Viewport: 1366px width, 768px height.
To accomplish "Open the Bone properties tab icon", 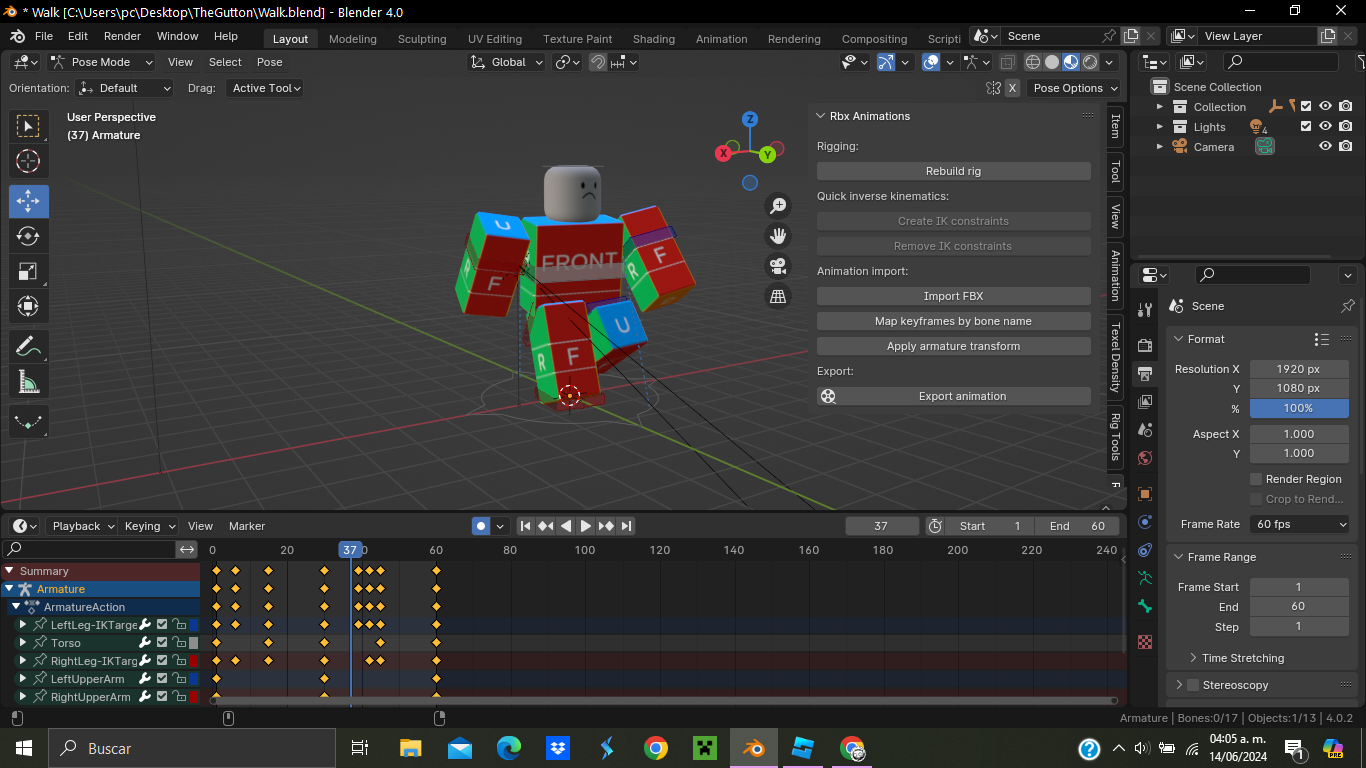I will (x=1145, y=606).
